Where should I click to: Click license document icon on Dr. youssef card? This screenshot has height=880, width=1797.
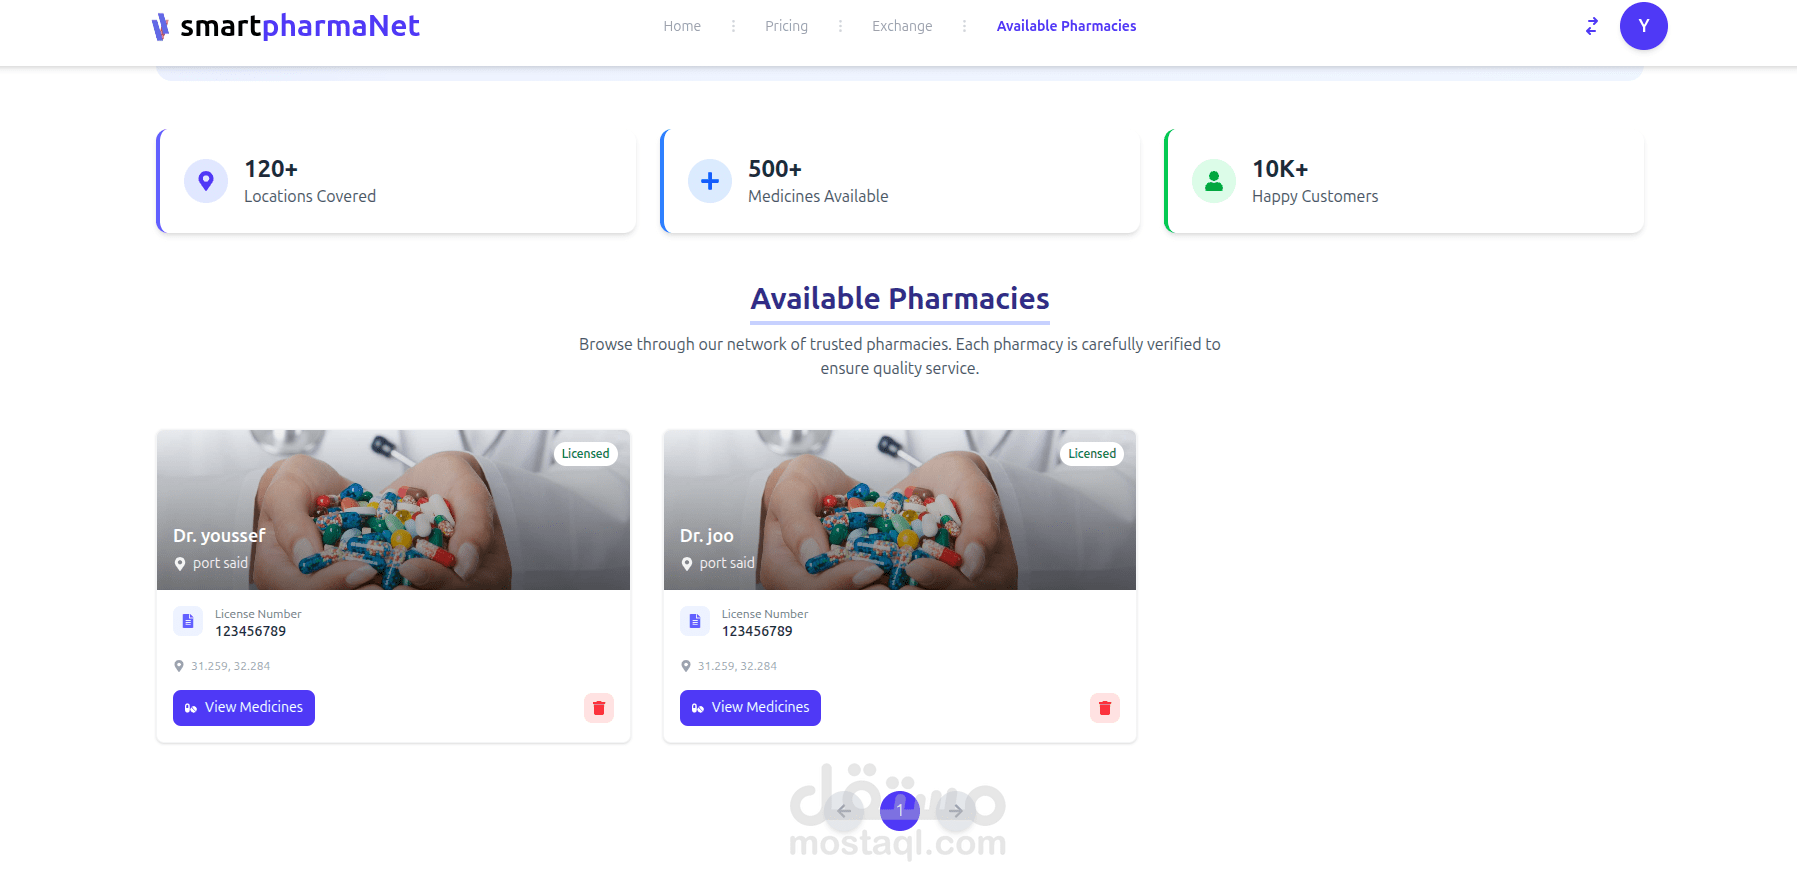(188, 621)
